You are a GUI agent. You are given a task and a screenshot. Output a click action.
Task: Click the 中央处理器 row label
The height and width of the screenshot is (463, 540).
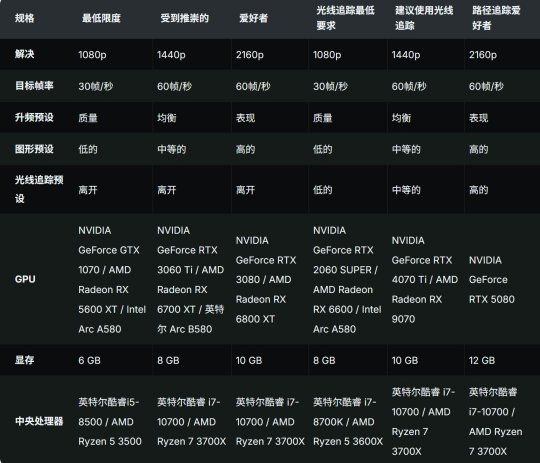point(39,421)
